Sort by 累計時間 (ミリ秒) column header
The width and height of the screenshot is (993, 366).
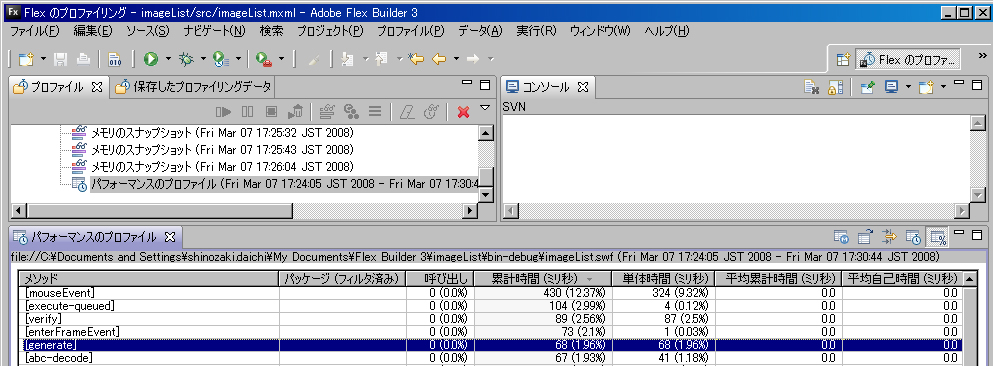pos(542,278)
